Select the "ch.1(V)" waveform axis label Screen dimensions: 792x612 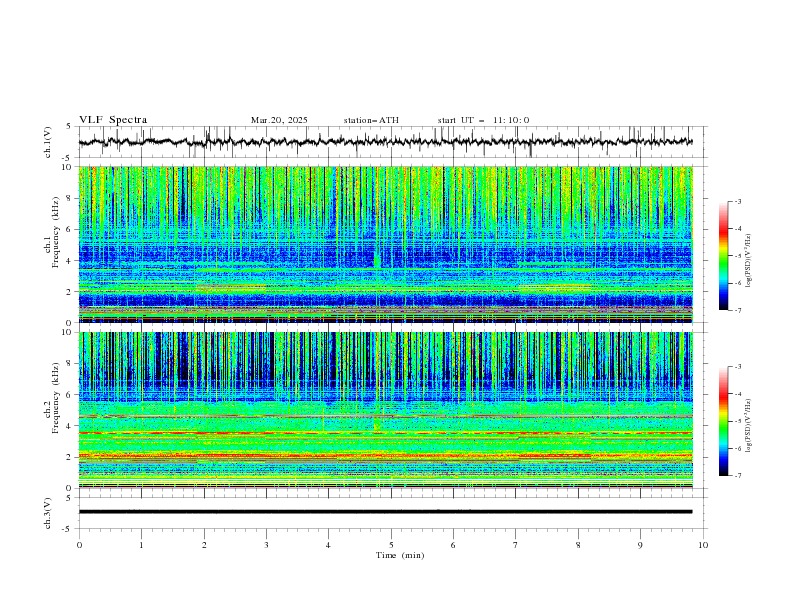pyautogui.click(x=48, y=142)
